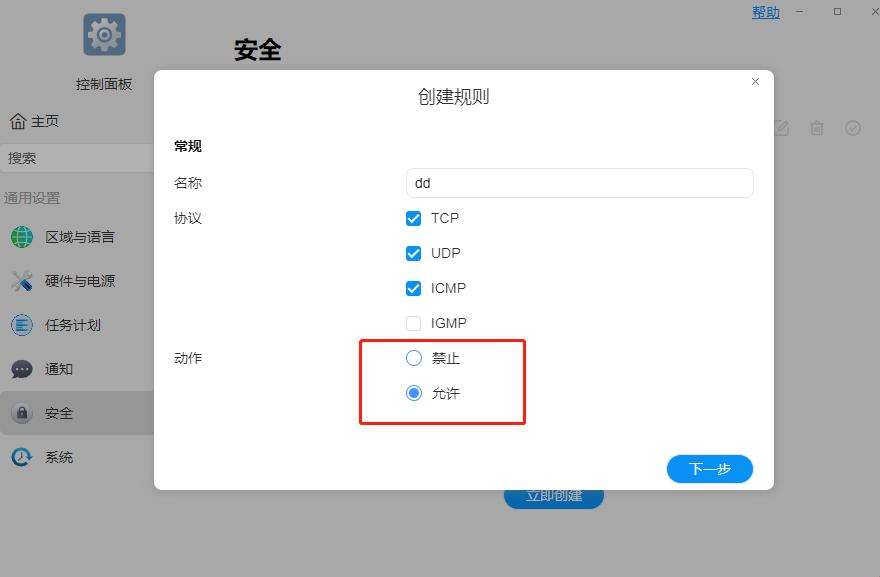Viewport: 880px width, 577px height.
Task: Open 硬件与电源 settings via wrench icon
Action: click(x=21, y=281)
